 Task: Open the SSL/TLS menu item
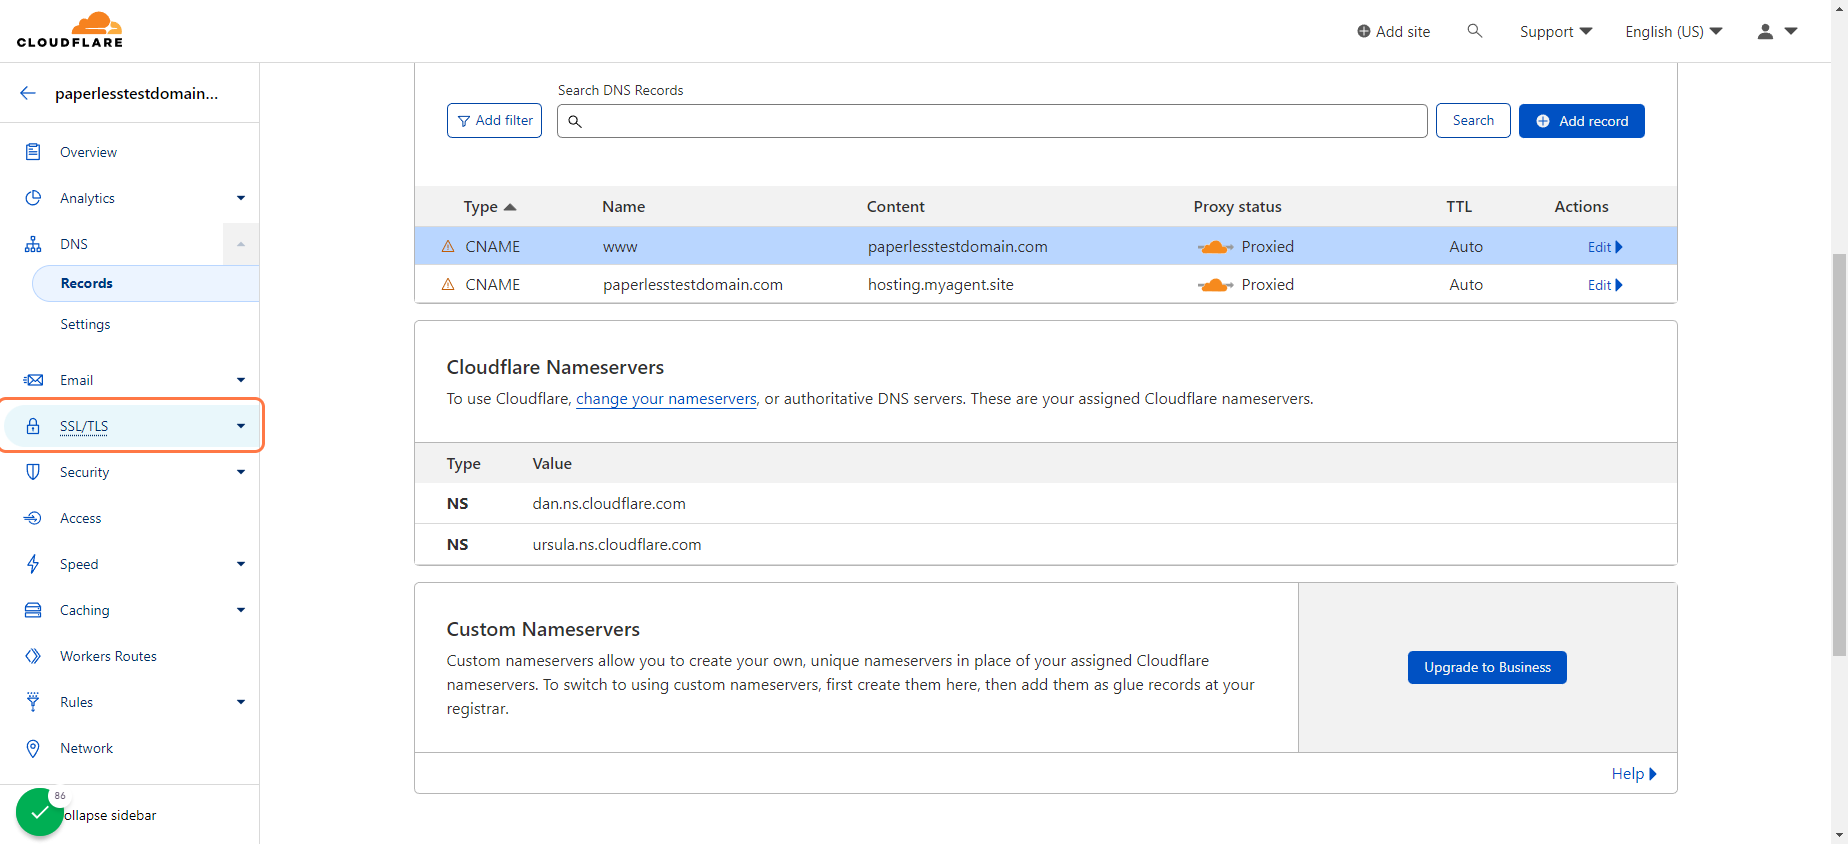tap(132, 426)
